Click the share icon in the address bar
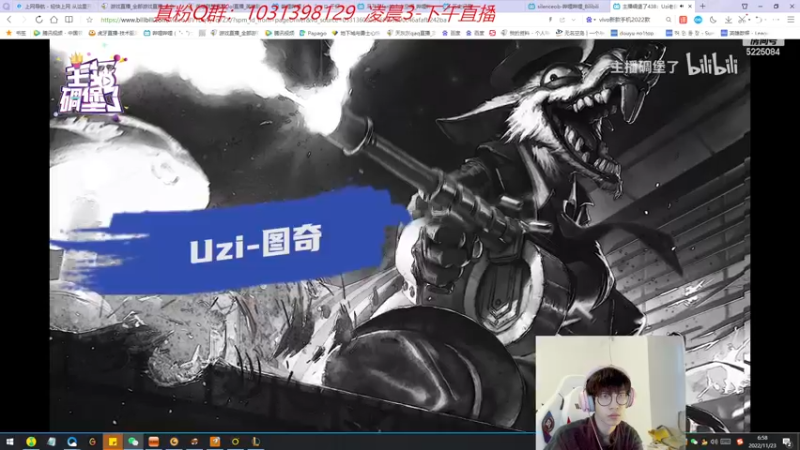This screenshot has height=450, width=800. 562,20
